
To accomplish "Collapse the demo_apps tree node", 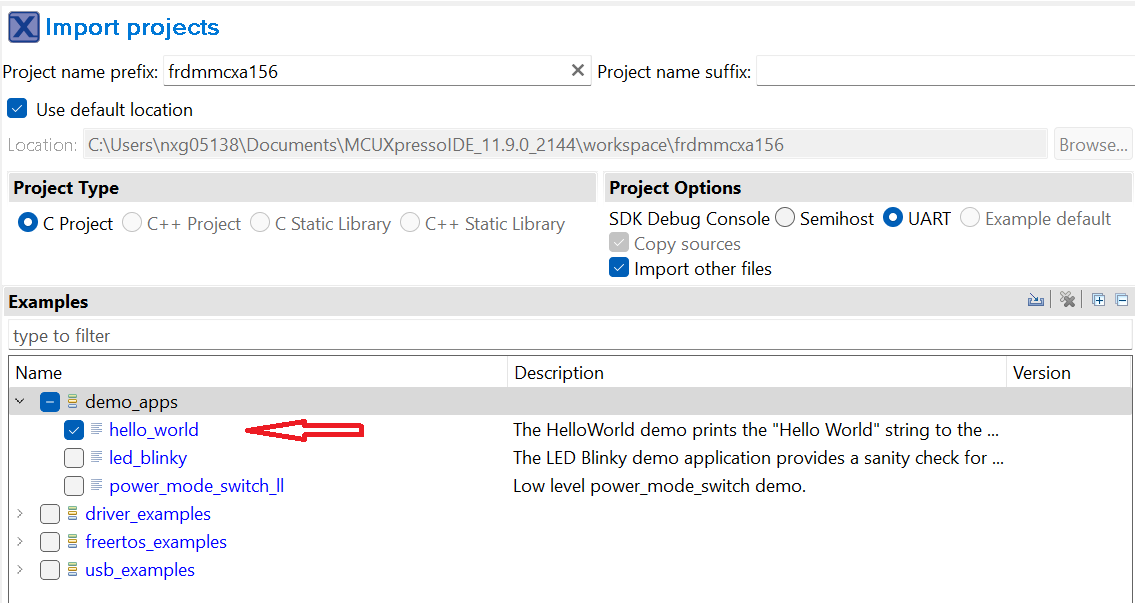I will pyautogui.click(x=19, y=402).
